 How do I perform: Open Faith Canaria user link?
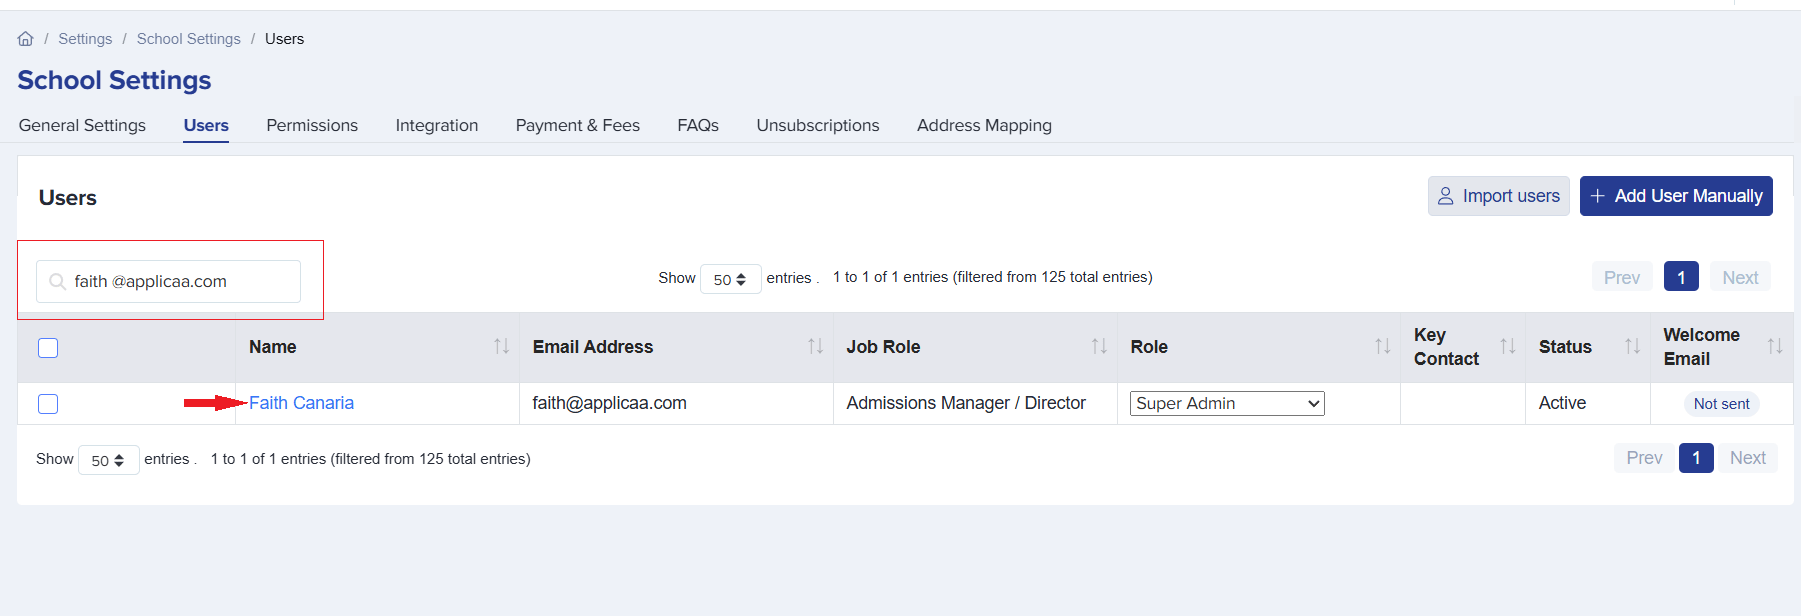(301, 403)
